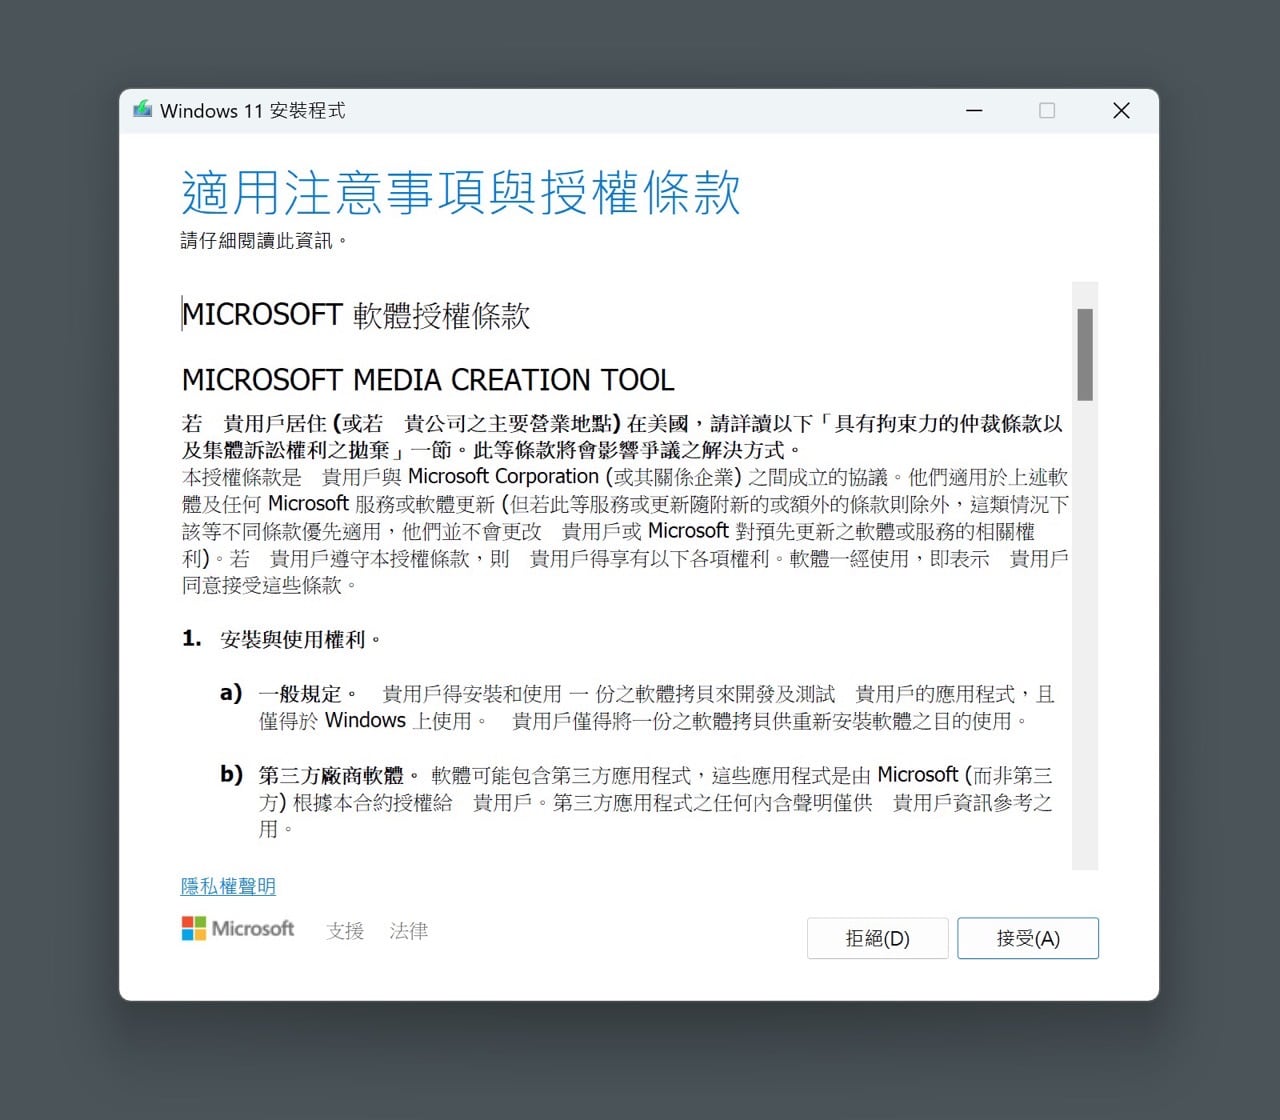
Task: Click the MICROSOFT MEDIA CREATION TOOL heading
Action: (x=428, y=380)
